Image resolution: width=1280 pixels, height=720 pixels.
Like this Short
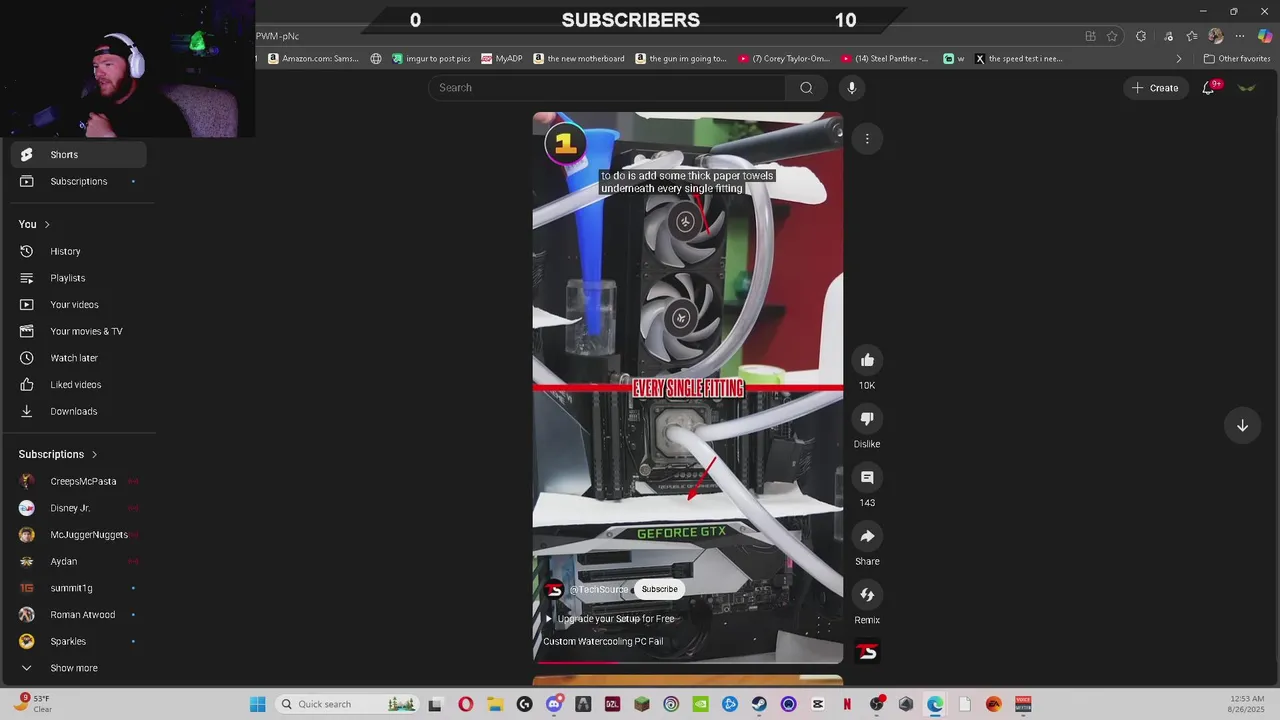point(867,360)
